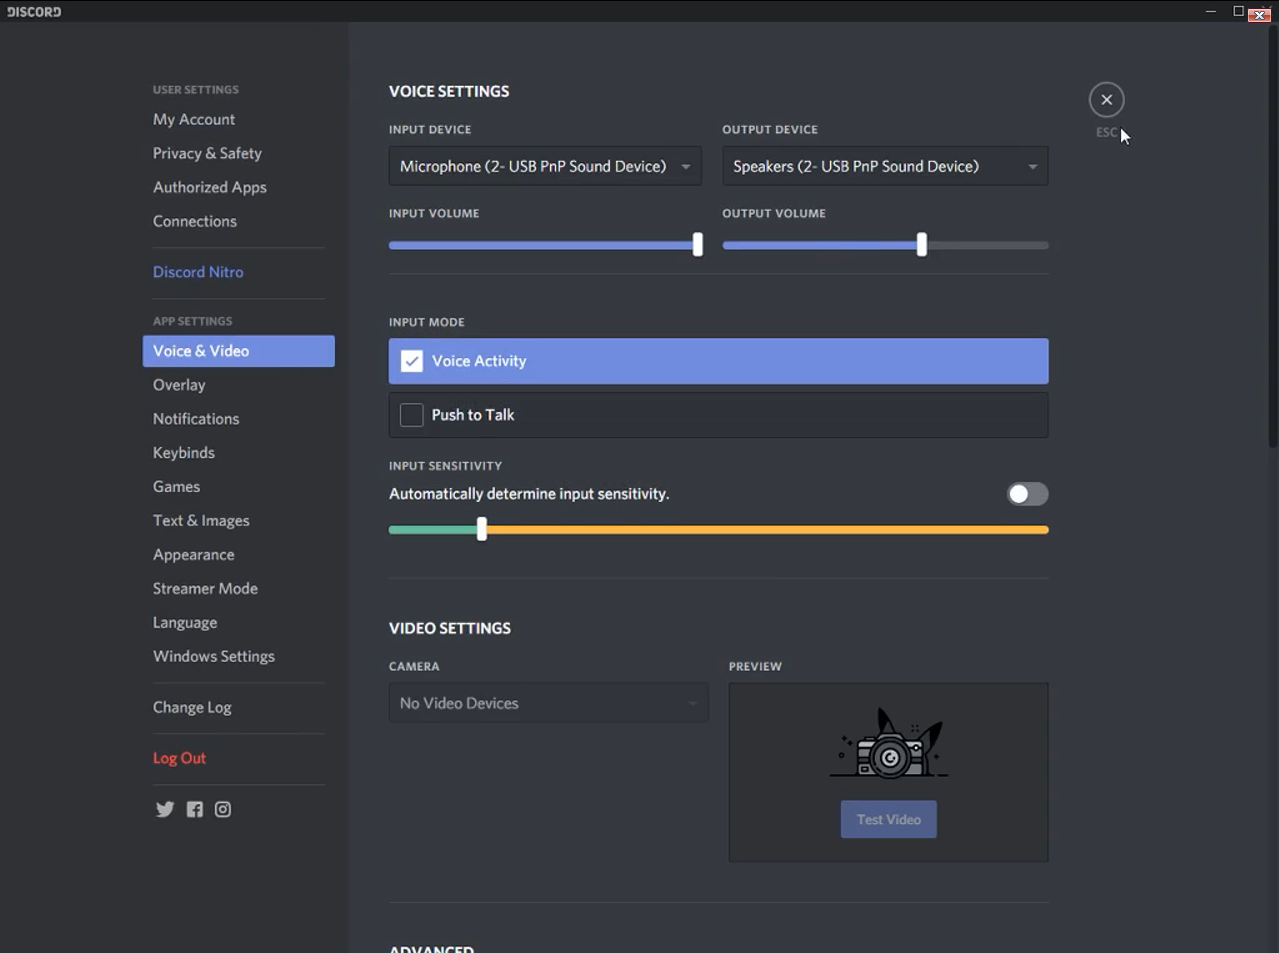Select Voice Activity input mode
Viewport: 1279px width, 953px height.
[x=718, y=361]
